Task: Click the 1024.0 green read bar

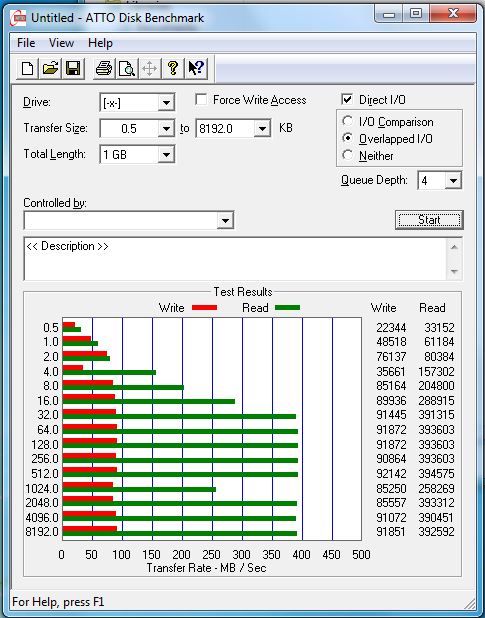Action: [x=139, y=490]
